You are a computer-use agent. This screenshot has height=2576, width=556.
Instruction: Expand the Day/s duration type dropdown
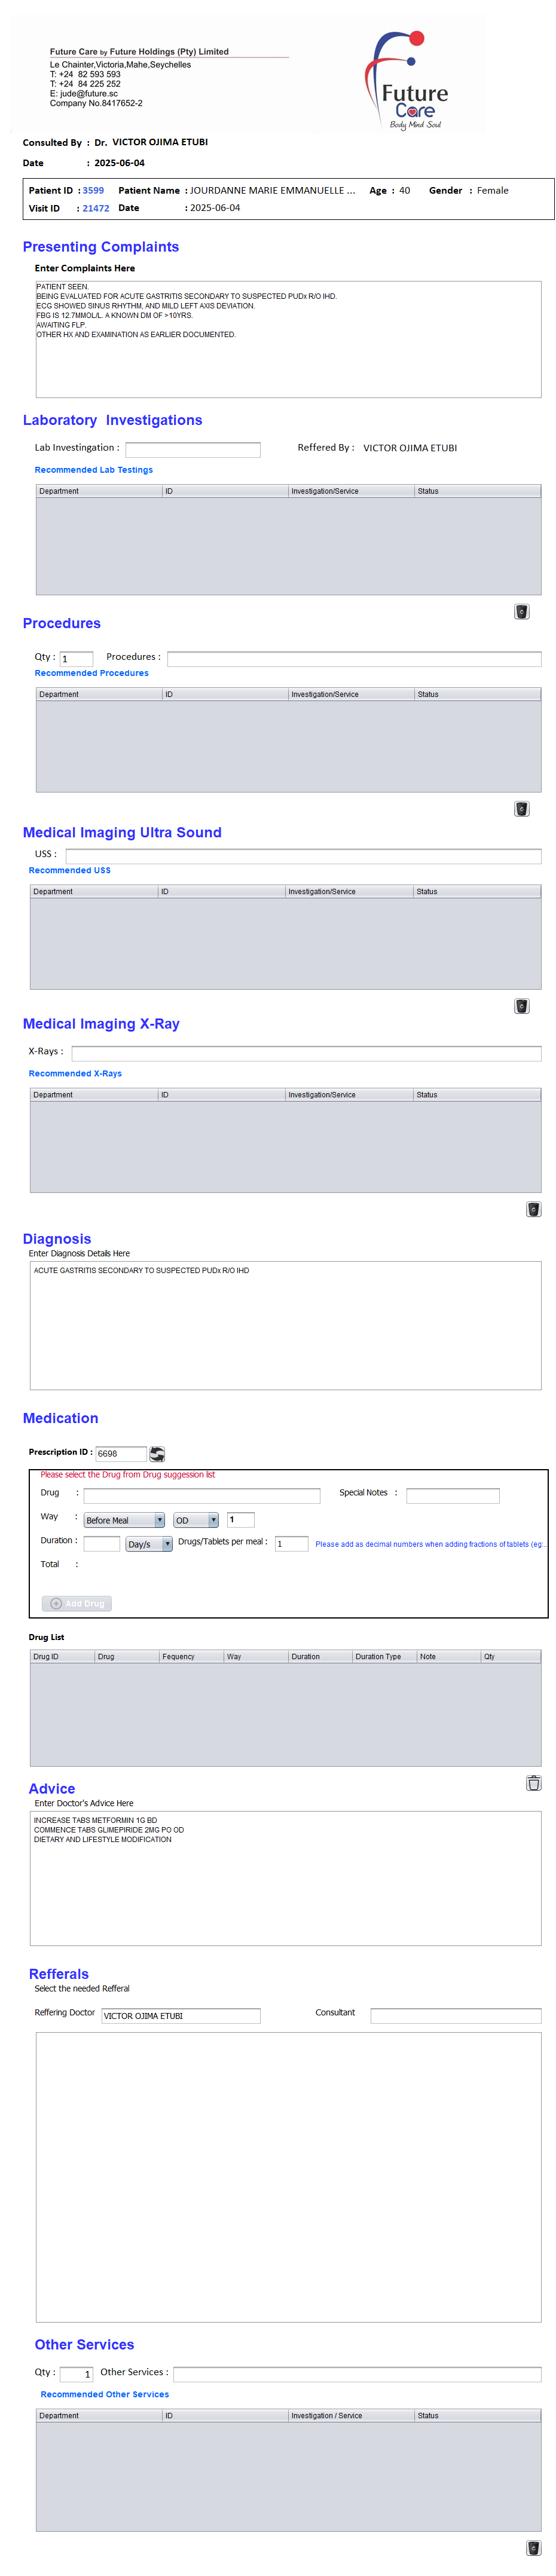pyautogui.click(x=149, y=1543)
